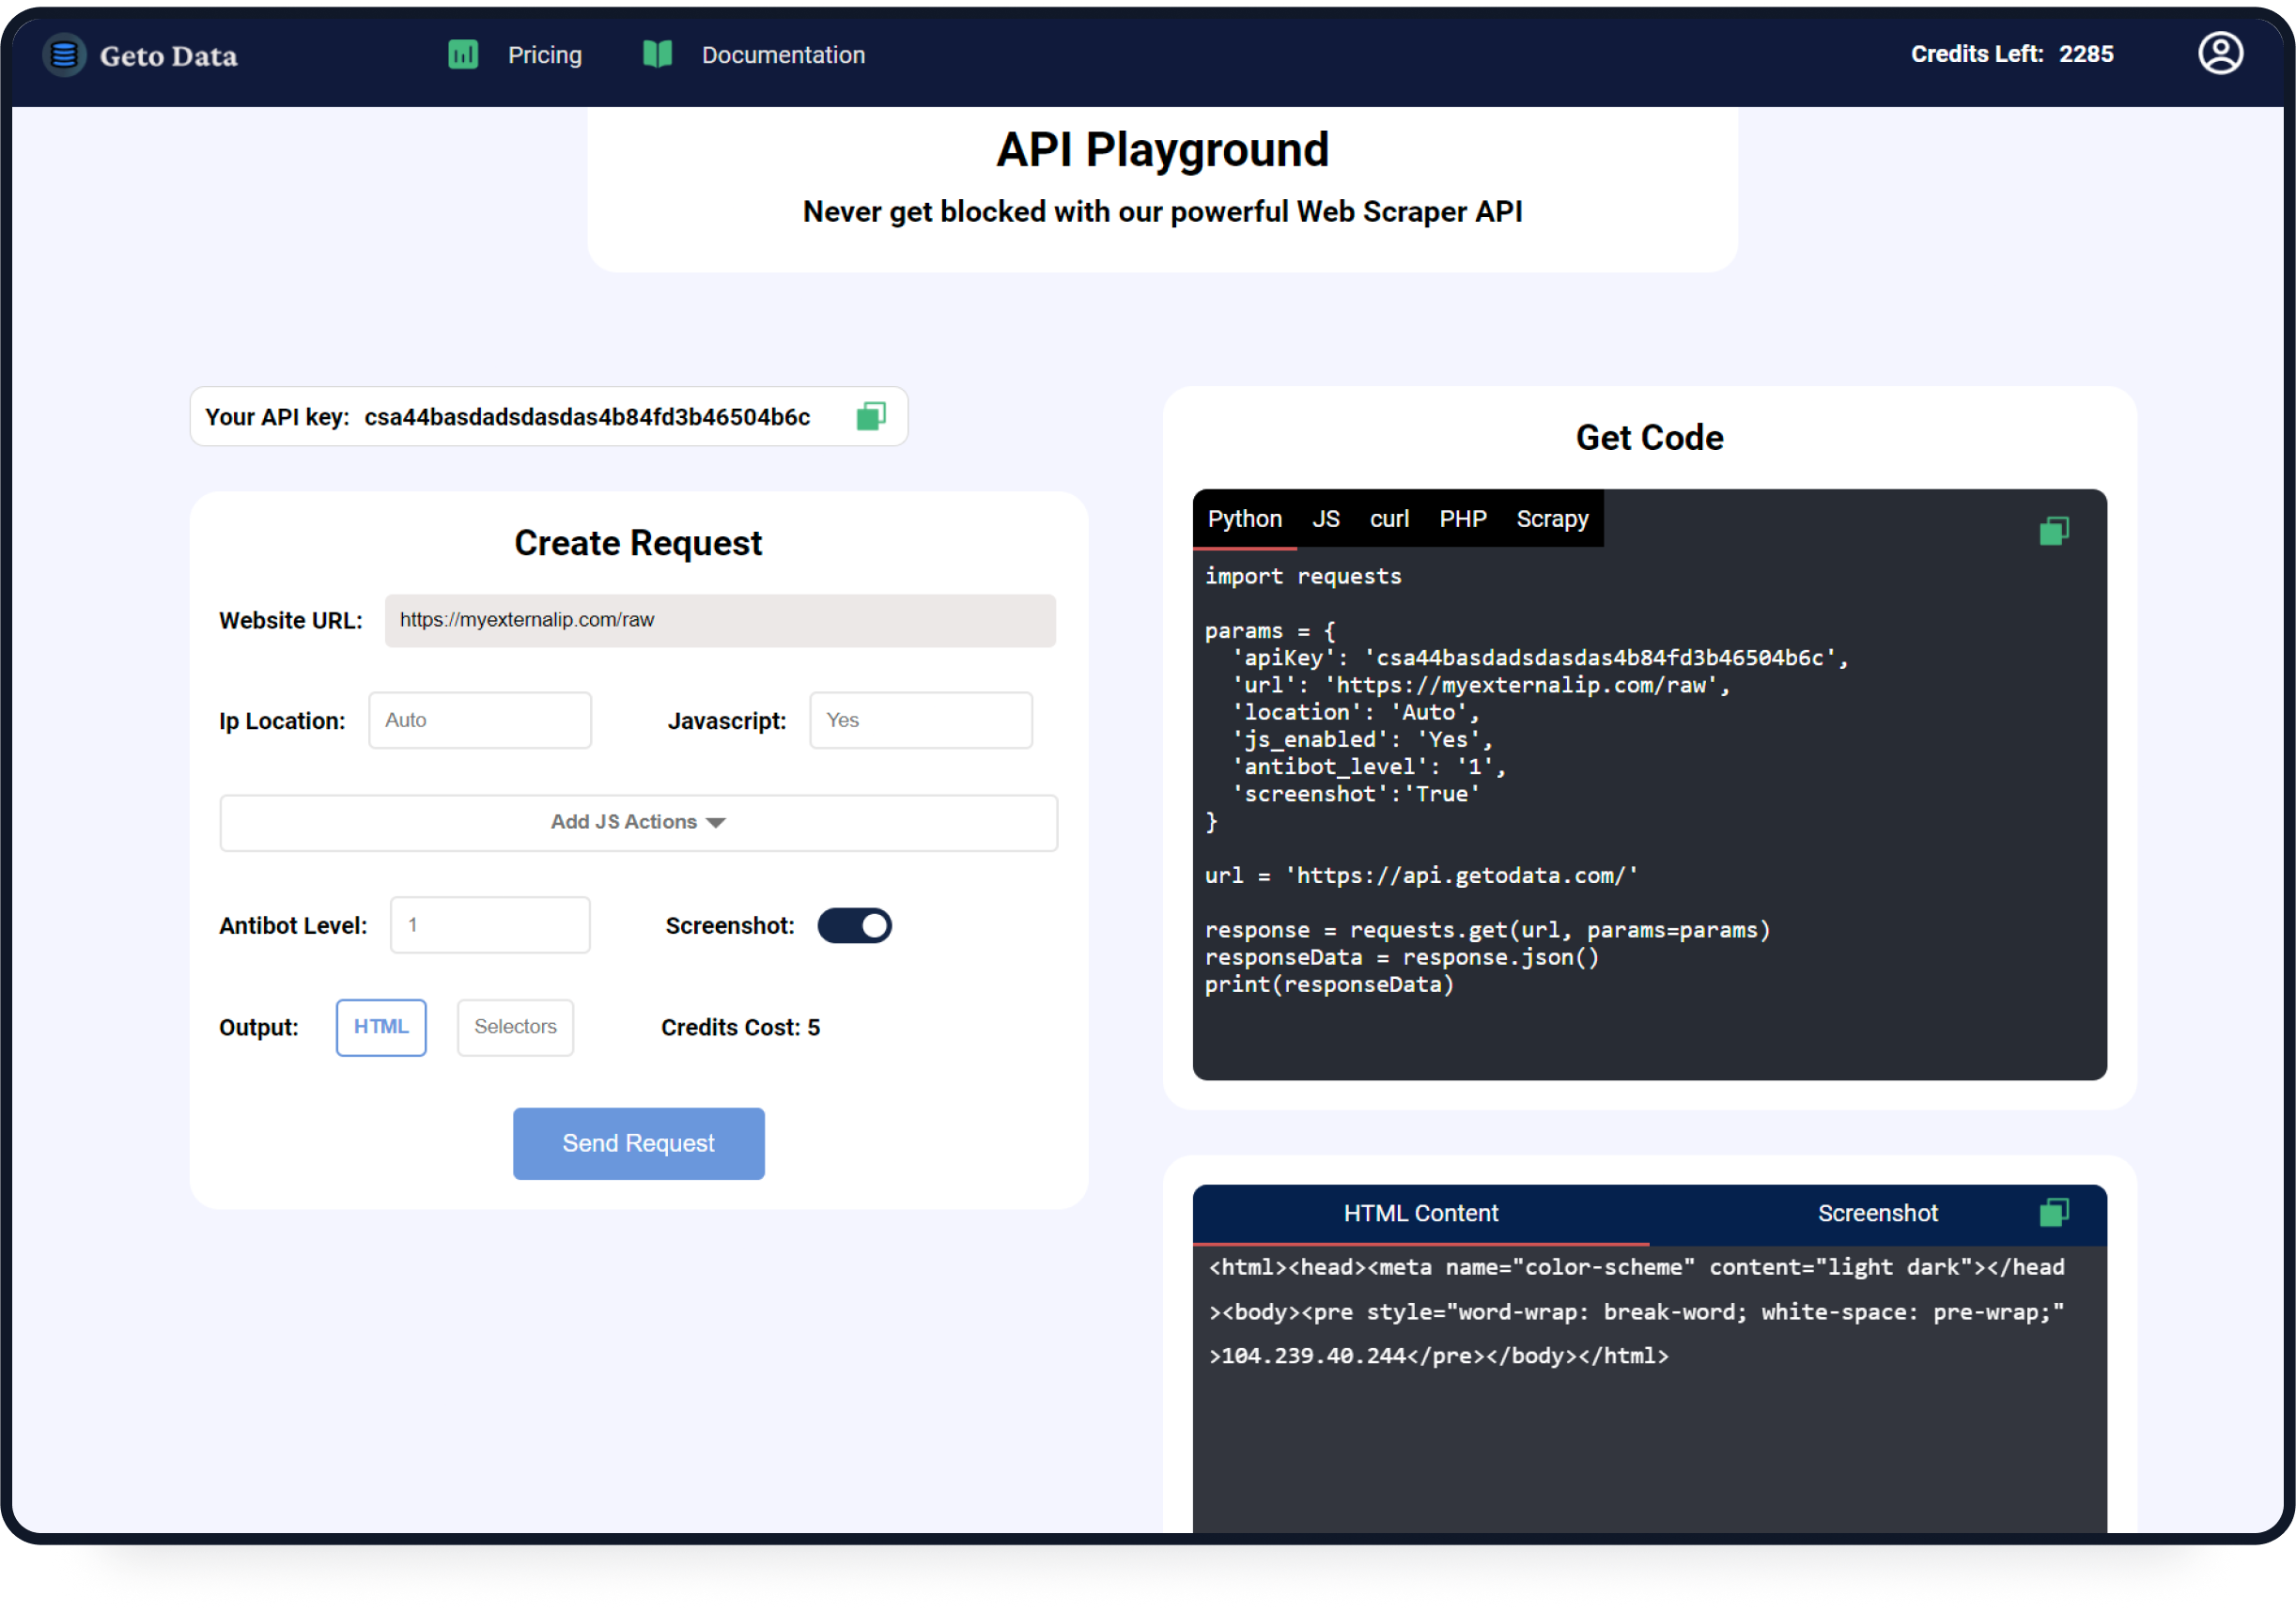Click the Credits Left 2285 counter

[x=2012, y=54]
